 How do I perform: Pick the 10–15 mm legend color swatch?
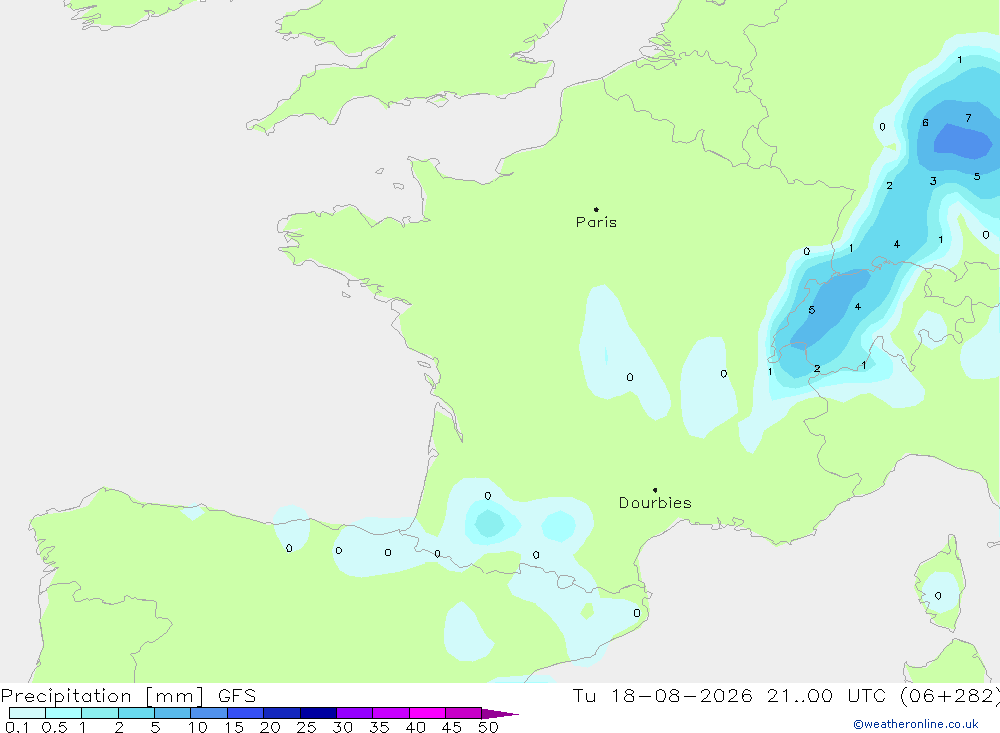209,713
